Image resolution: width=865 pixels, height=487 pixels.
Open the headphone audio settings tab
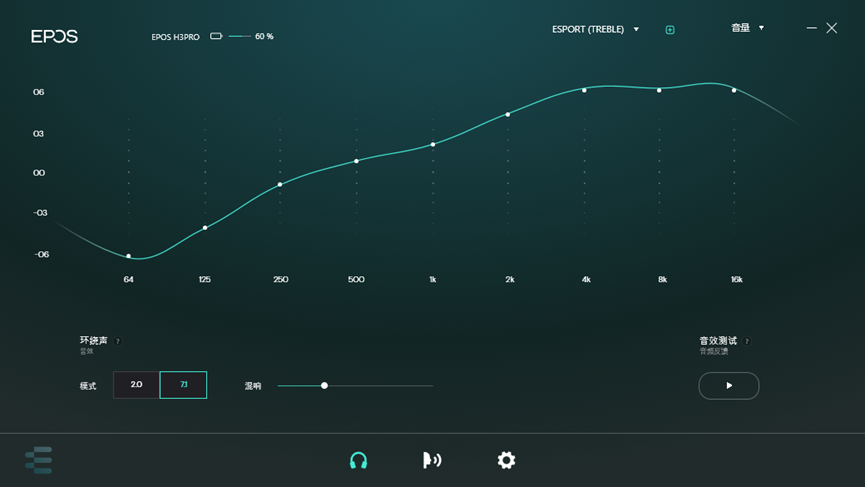[358, 460]
